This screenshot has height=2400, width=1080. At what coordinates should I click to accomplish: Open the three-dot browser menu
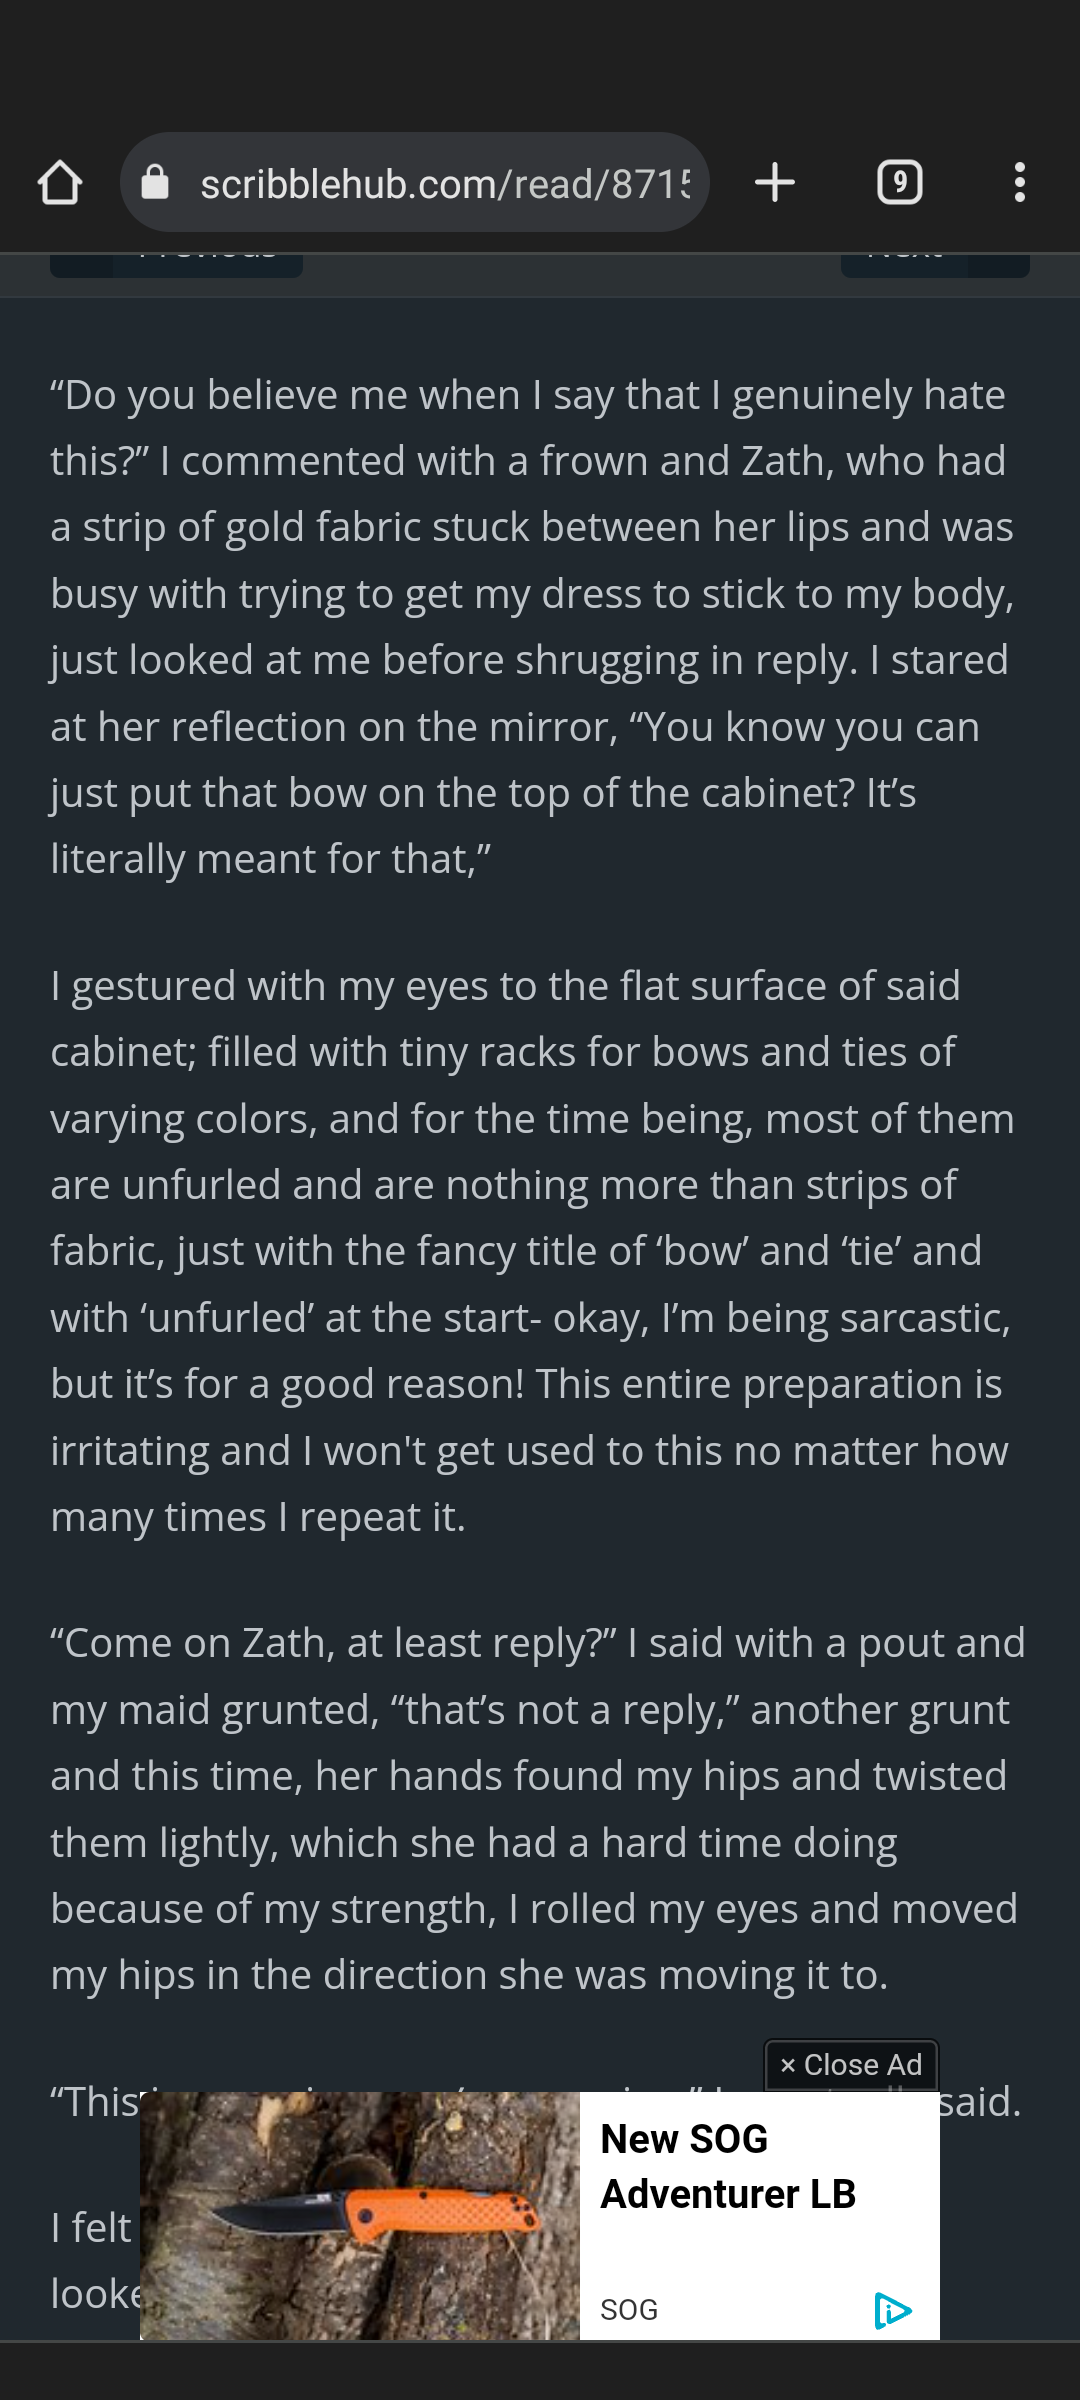[1019, 183]
